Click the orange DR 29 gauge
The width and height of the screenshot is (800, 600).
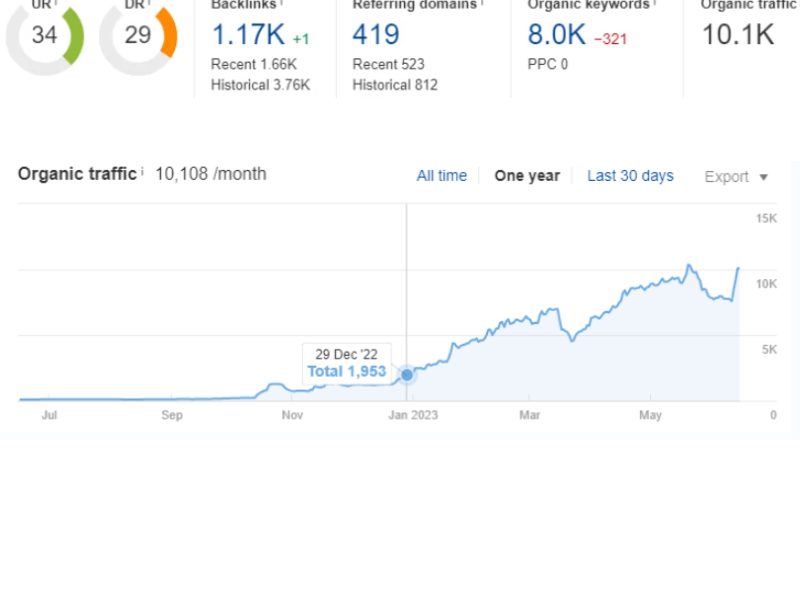[x=138, y=36]
